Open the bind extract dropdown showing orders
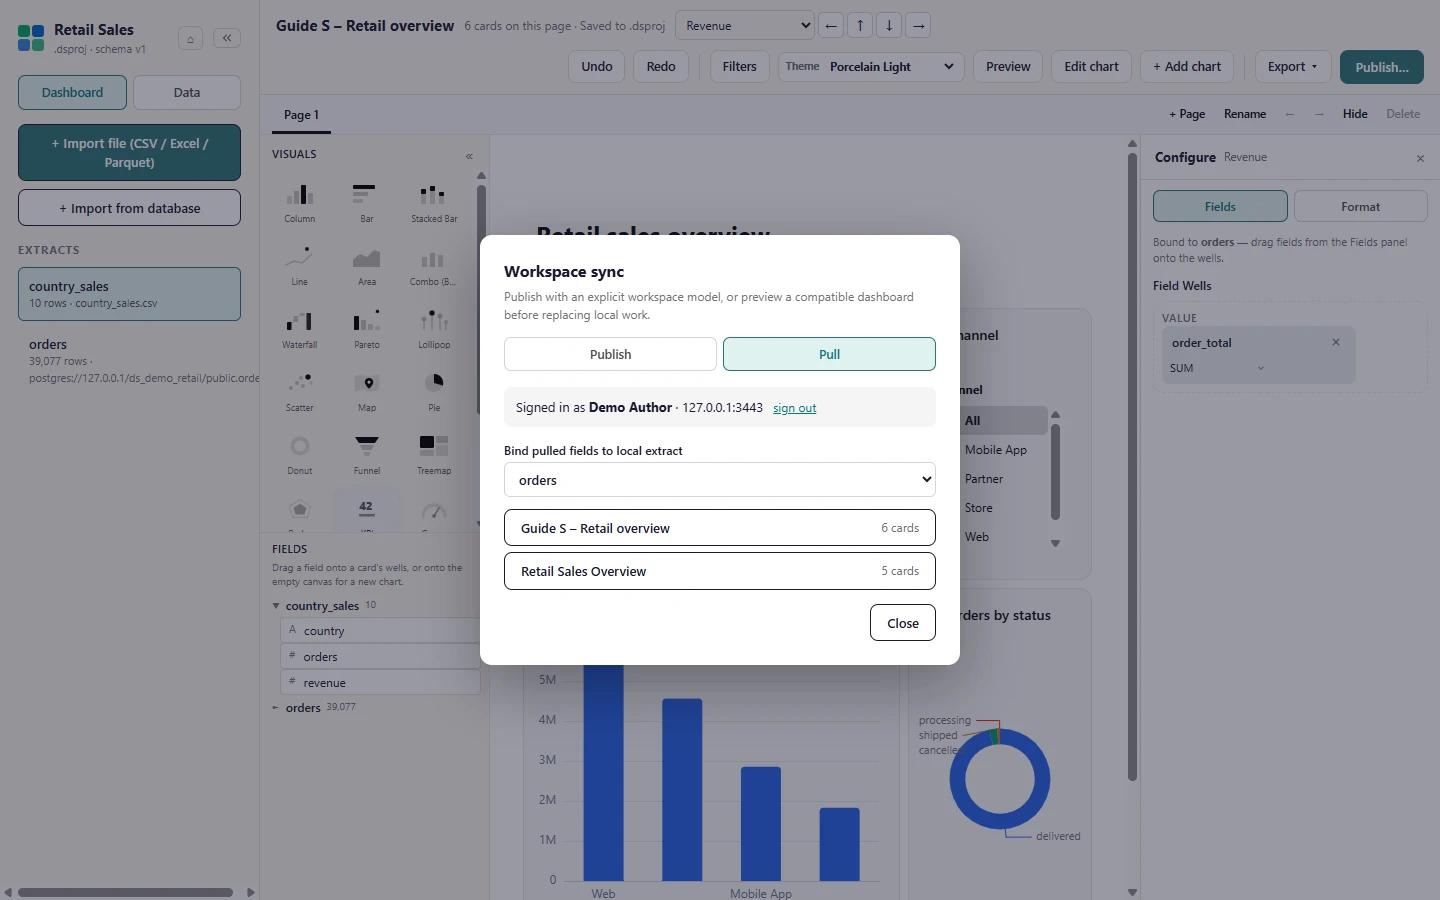The height and width of the screenshot is (900, 1440). 720,480
